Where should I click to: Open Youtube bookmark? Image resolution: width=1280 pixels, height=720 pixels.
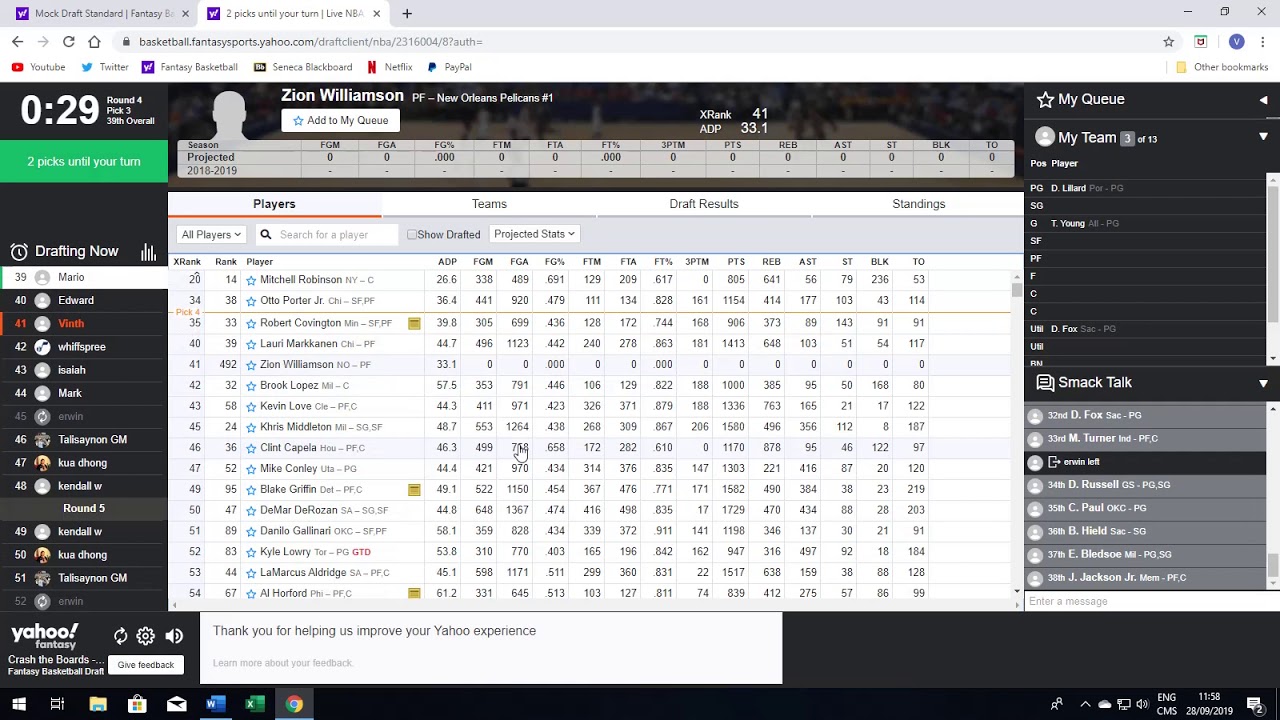[38, 67]
